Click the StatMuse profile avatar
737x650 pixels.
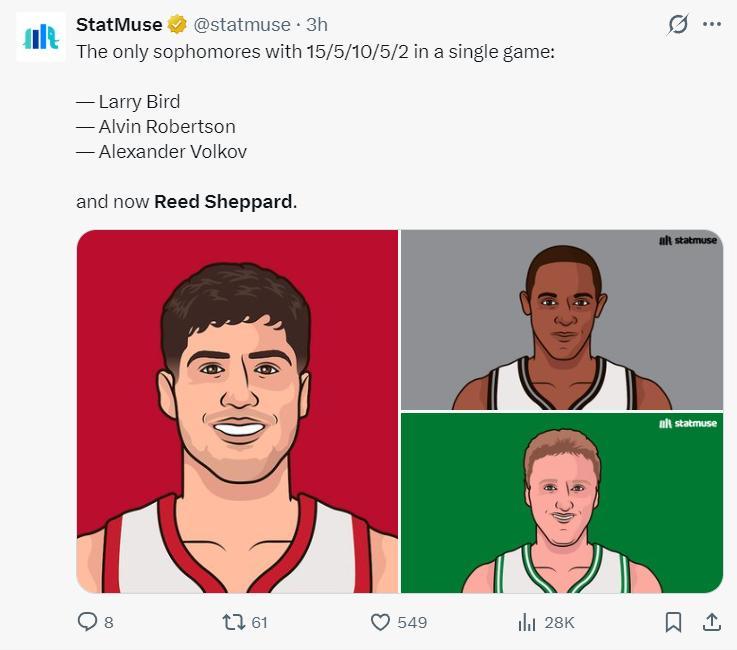41,37
